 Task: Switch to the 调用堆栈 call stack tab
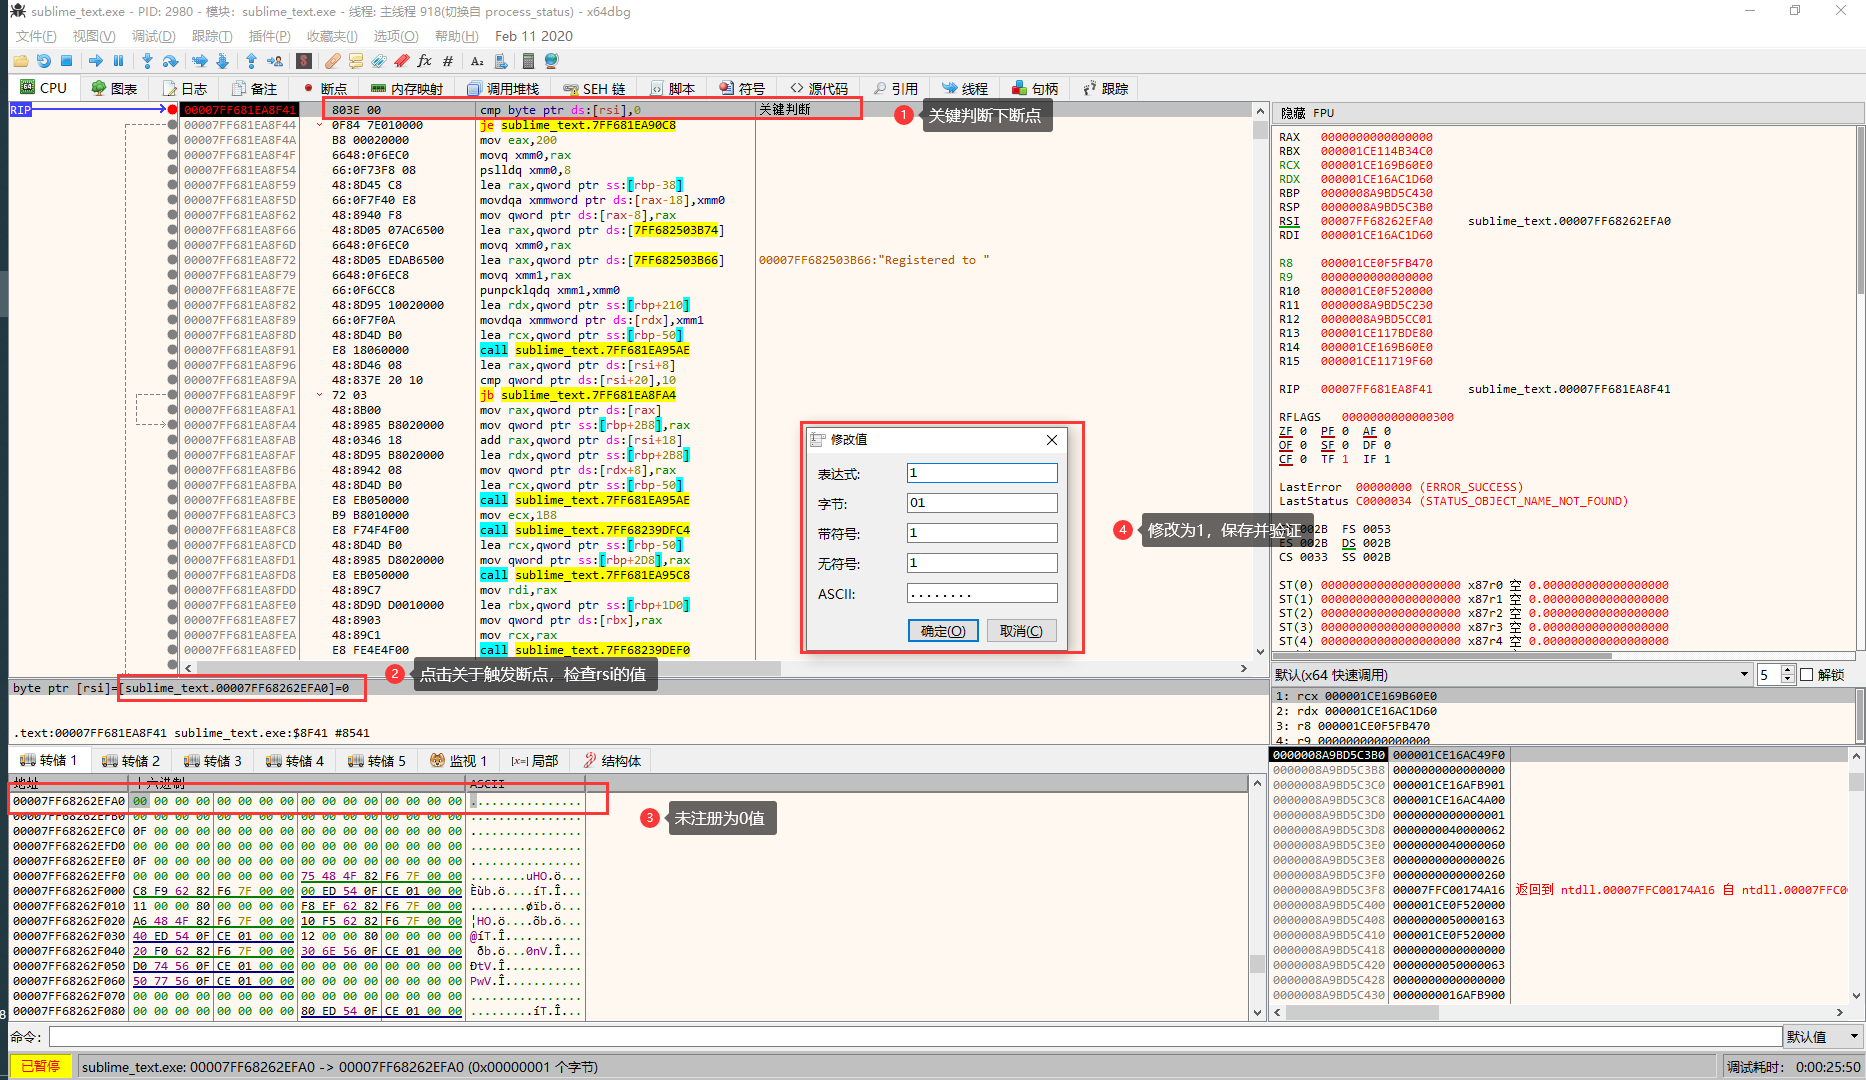click(x=503, y=89)
